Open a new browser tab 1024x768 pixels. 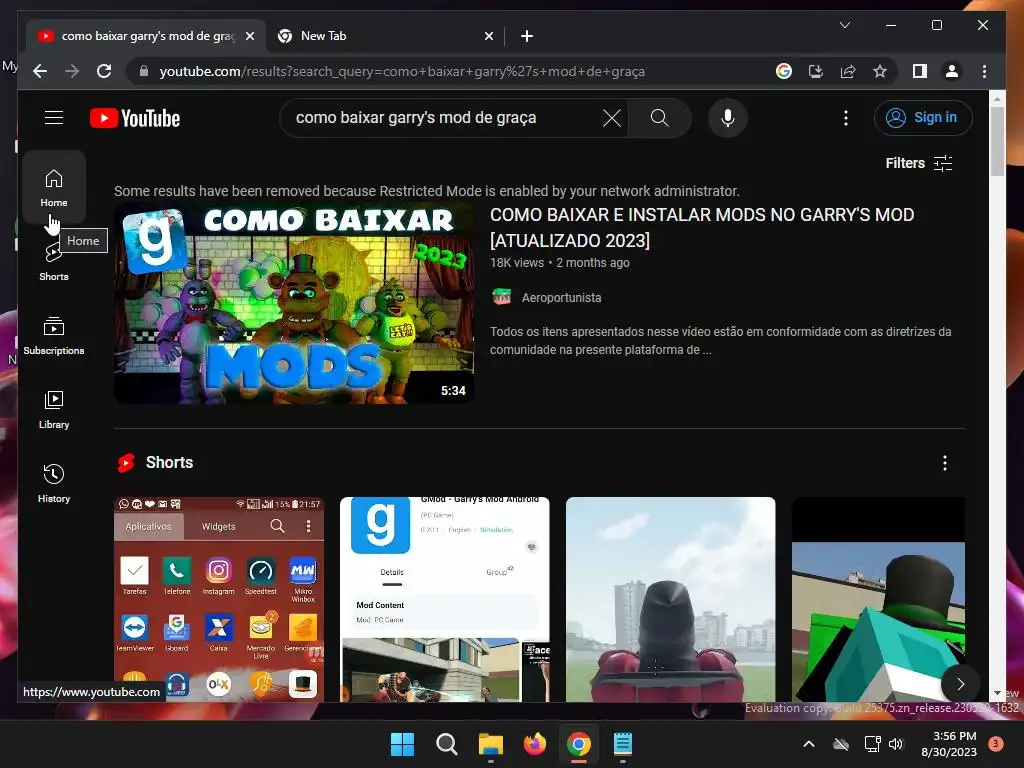point(527,36)
